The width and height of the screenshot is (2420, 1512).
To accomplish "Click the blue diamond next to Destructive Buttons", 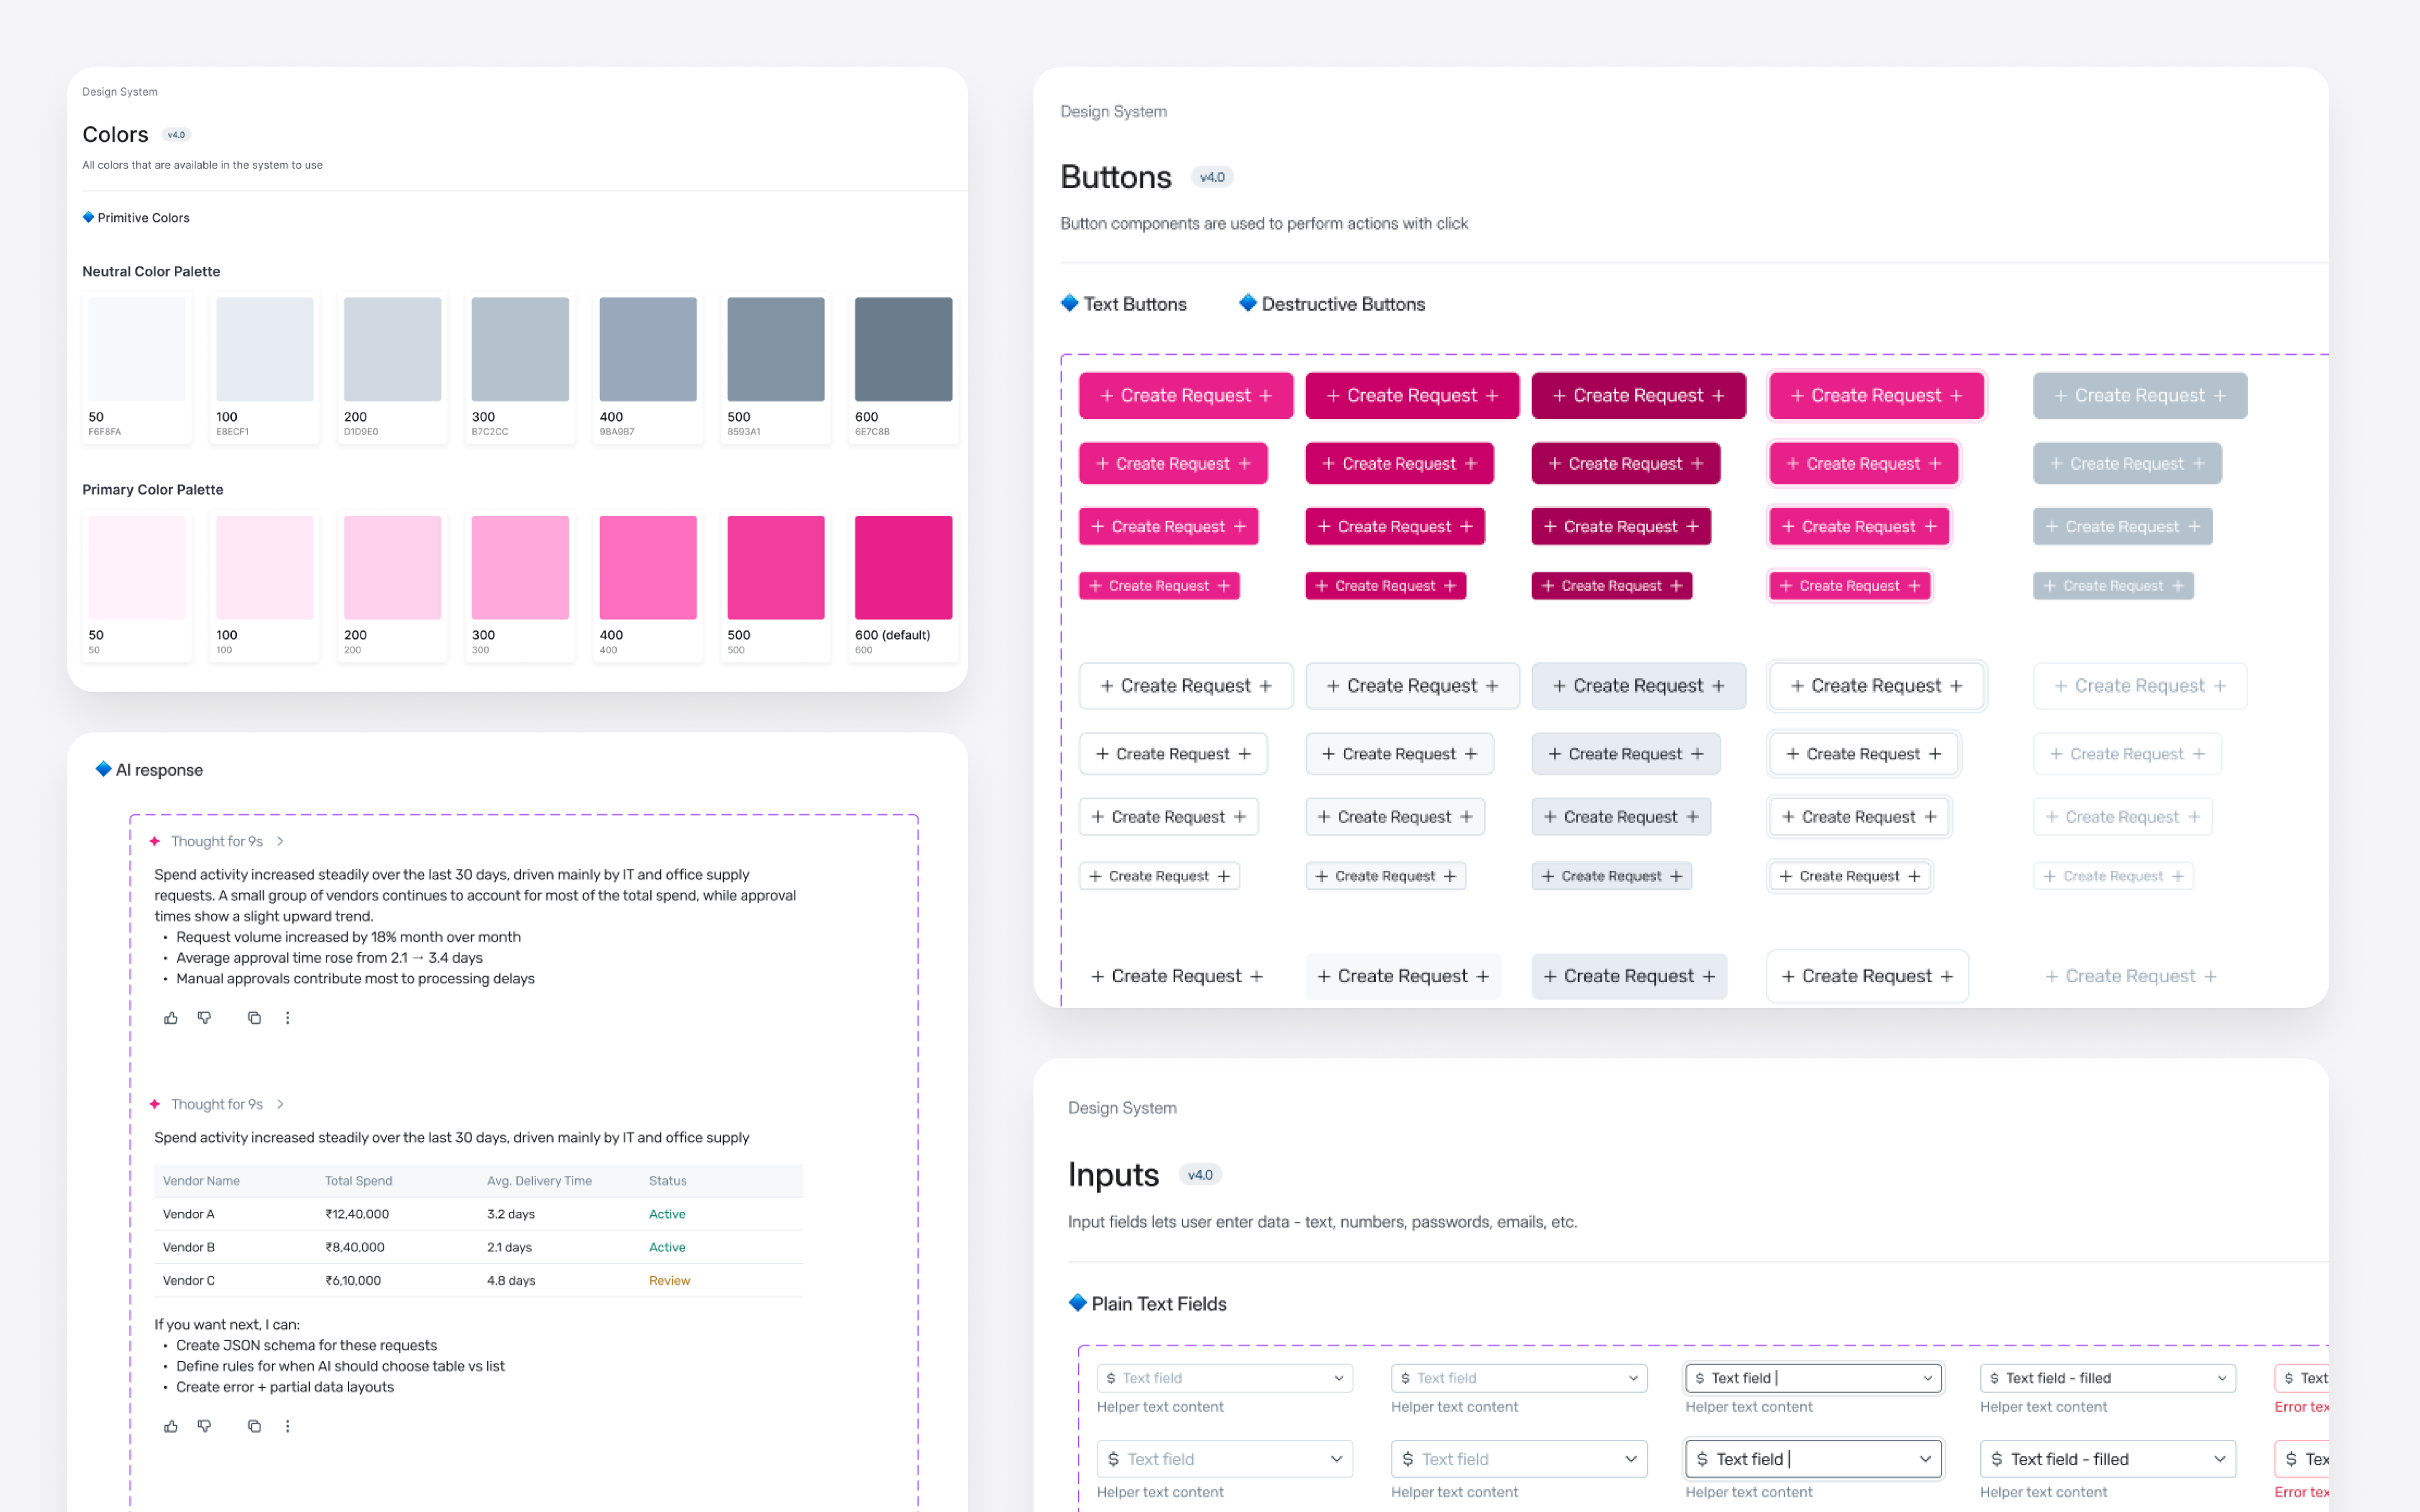I will tap(1248, 303).
